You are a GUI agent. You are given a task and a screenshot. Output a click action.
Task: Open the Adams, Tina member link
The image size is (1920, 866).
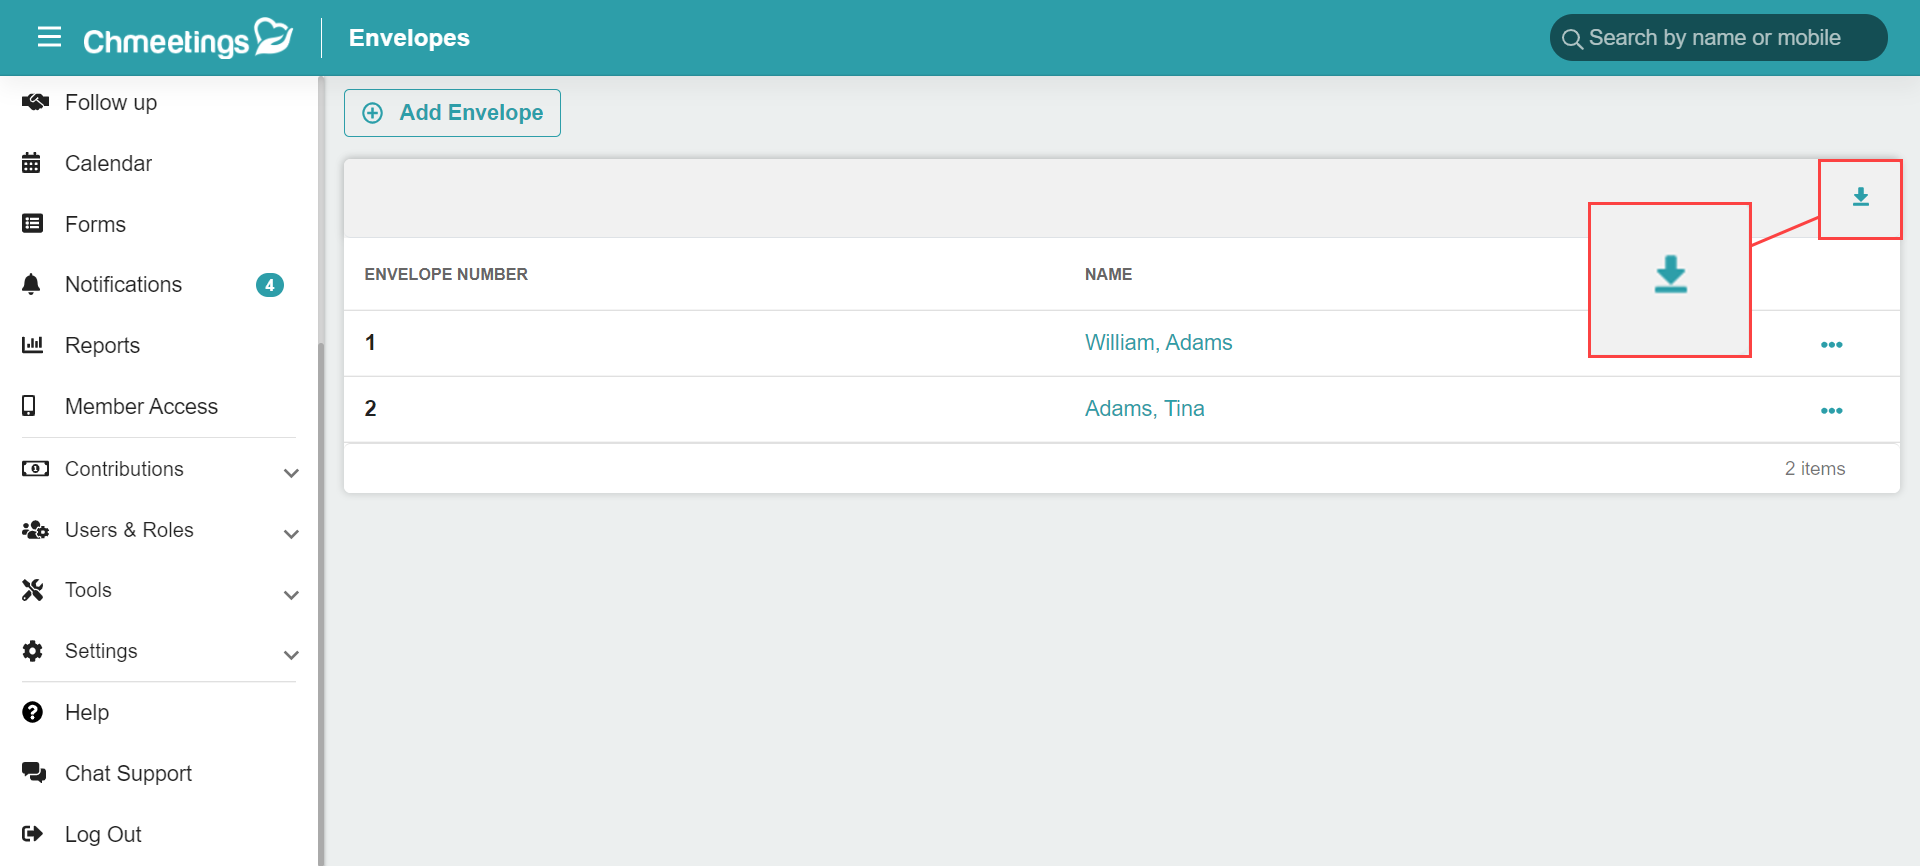coord(1144,408)
